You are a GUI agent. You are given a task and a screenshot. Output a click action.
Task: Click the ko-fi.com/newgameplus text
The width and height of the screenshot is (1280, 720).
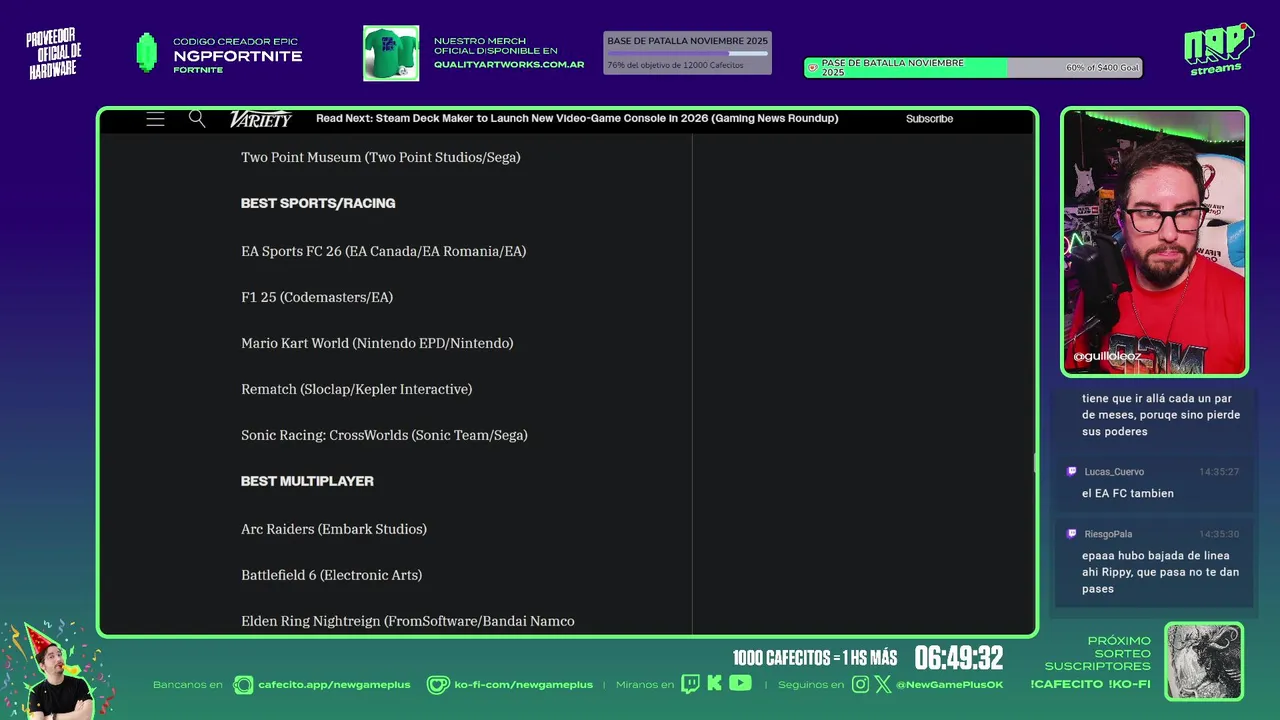point(523,685)
